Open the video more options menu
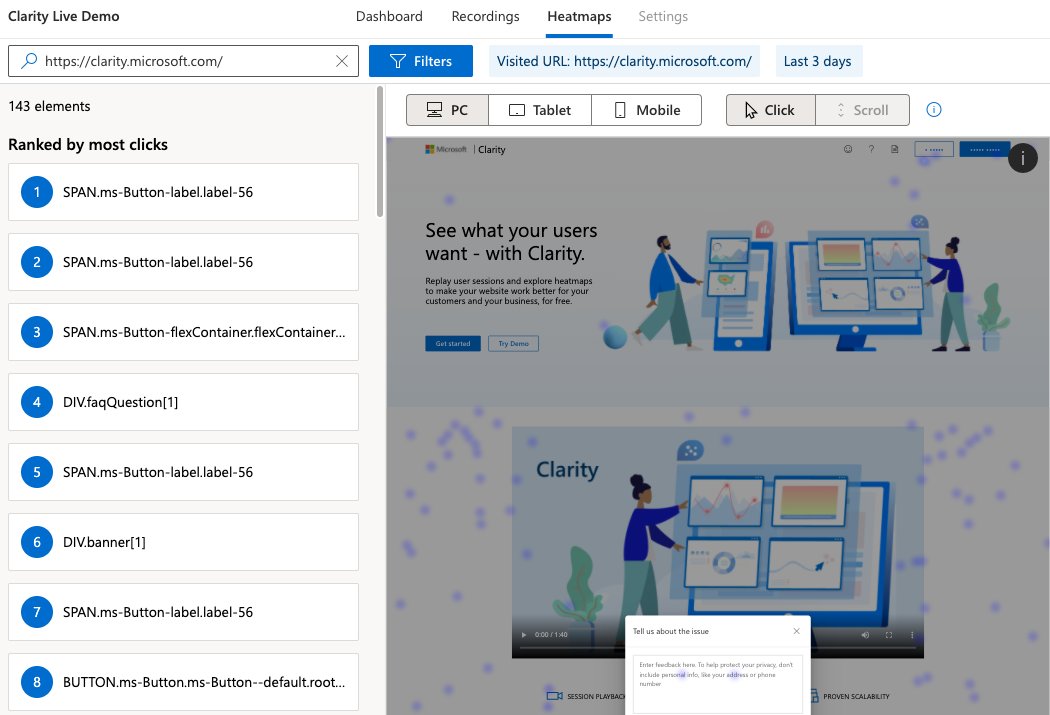Screen dimensions: 1050x715 point(912,635)
